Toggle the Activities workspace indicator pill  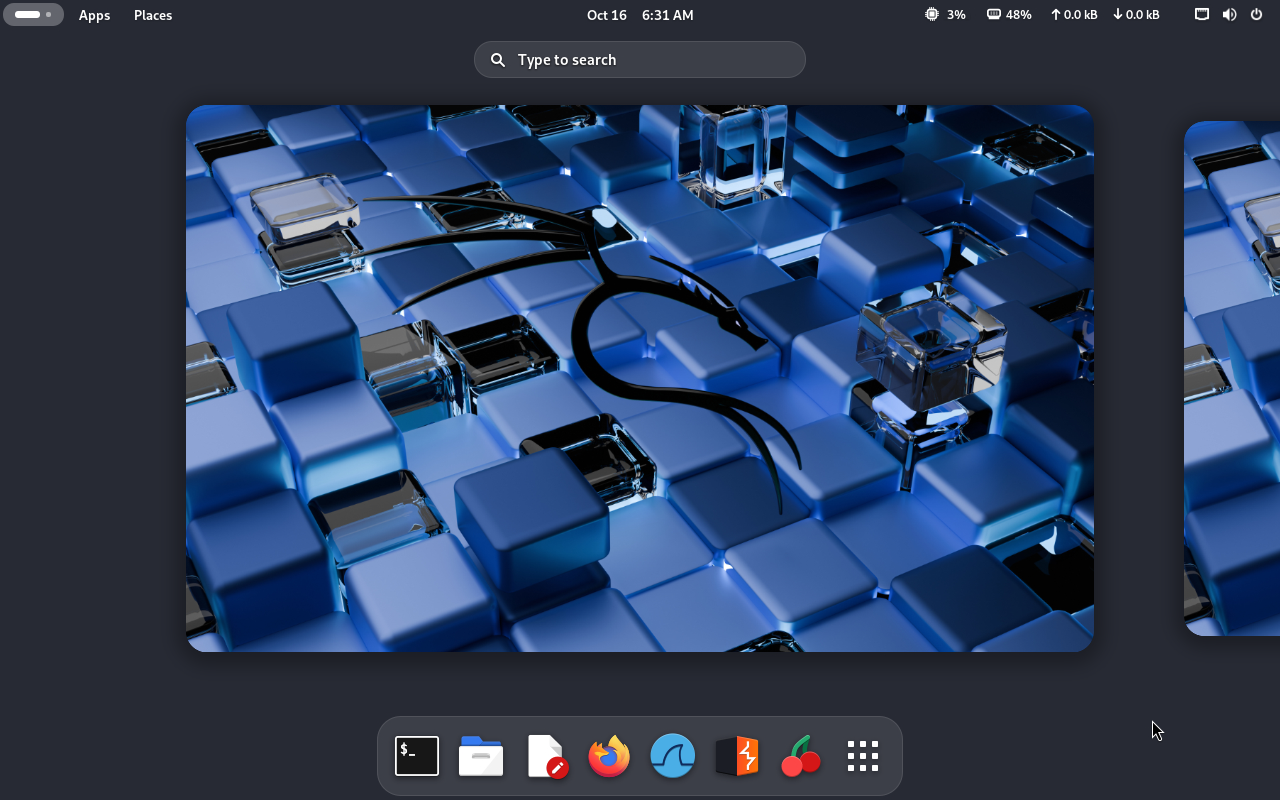point(33,15)
